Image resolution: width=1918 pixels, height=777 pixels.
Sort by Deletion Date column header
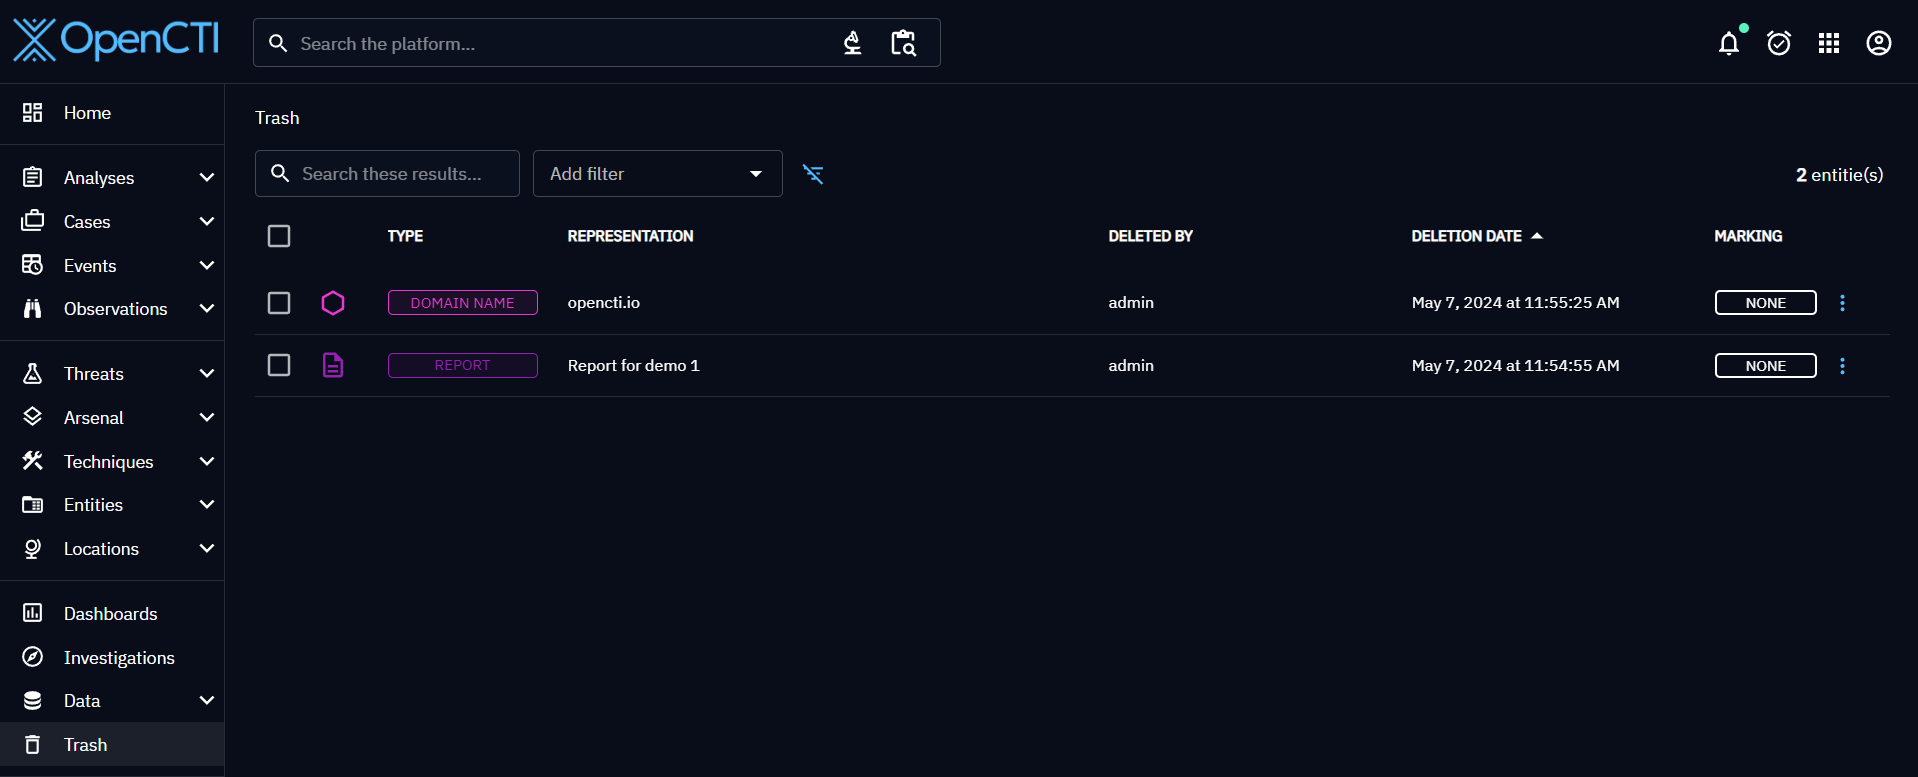(1466, 236)
